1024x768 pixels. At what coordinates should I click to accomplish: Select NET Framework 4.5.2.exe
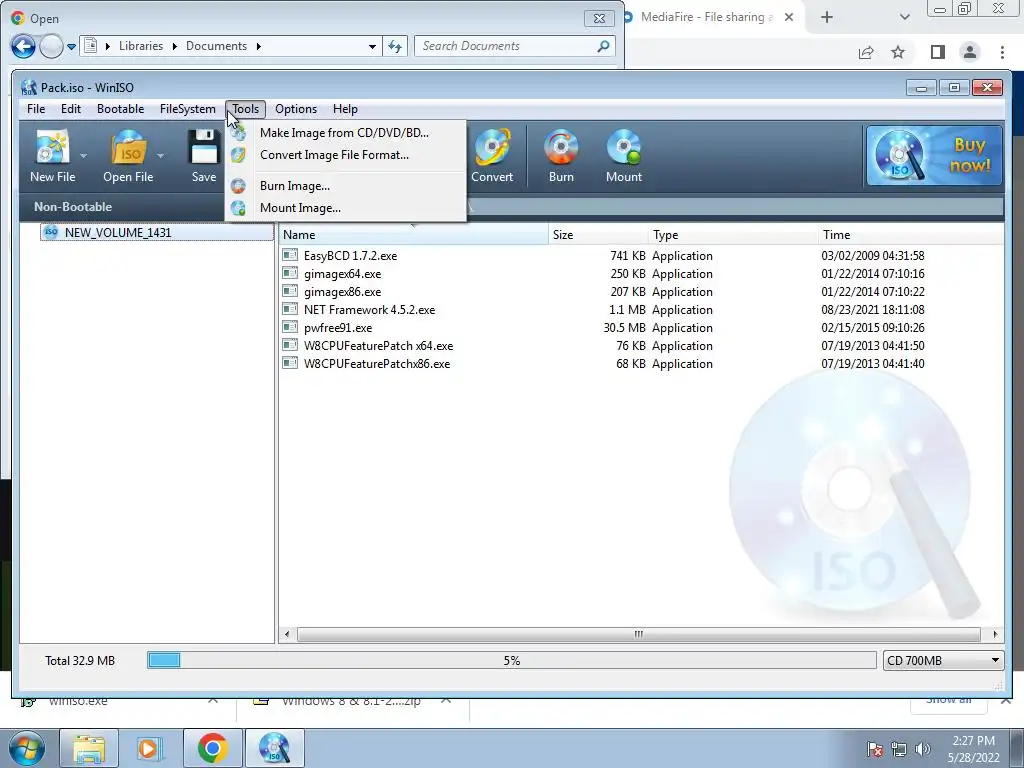369,310
